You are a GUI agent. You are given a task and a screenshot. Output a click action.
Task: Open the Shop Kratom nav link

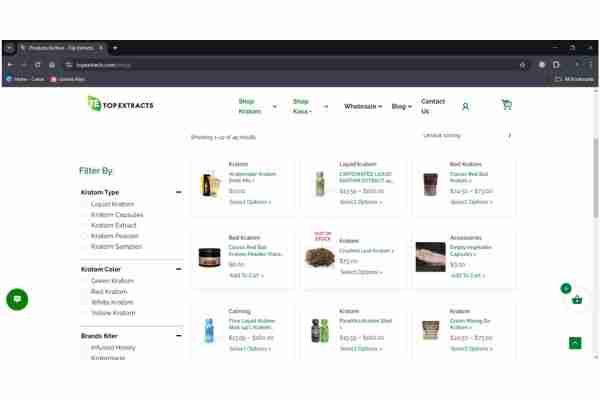tap(249, 106)
